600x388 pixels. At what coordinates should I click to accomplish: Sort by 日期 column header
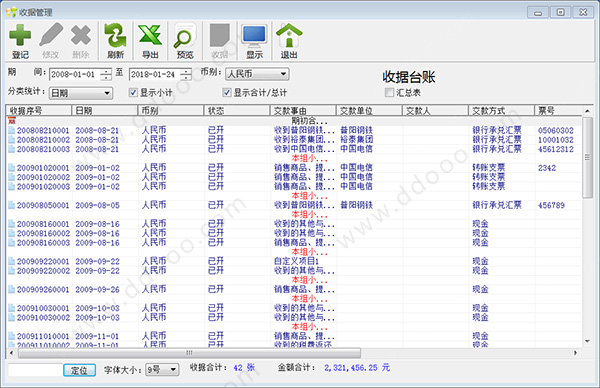(x=104, y=111)
